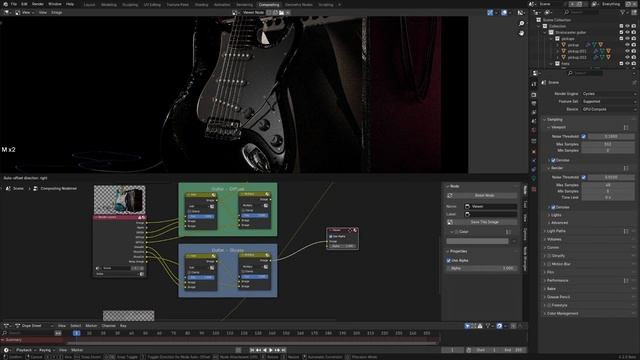Expand the Color Management panel
This screenshot has width=640, height=360.
point(562,313)
